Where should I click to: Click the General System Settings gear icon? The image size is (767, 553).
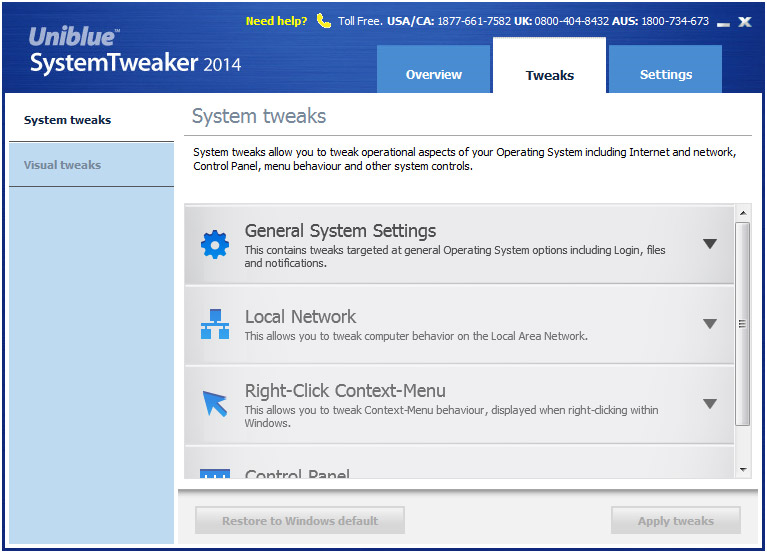pos(215,244)
